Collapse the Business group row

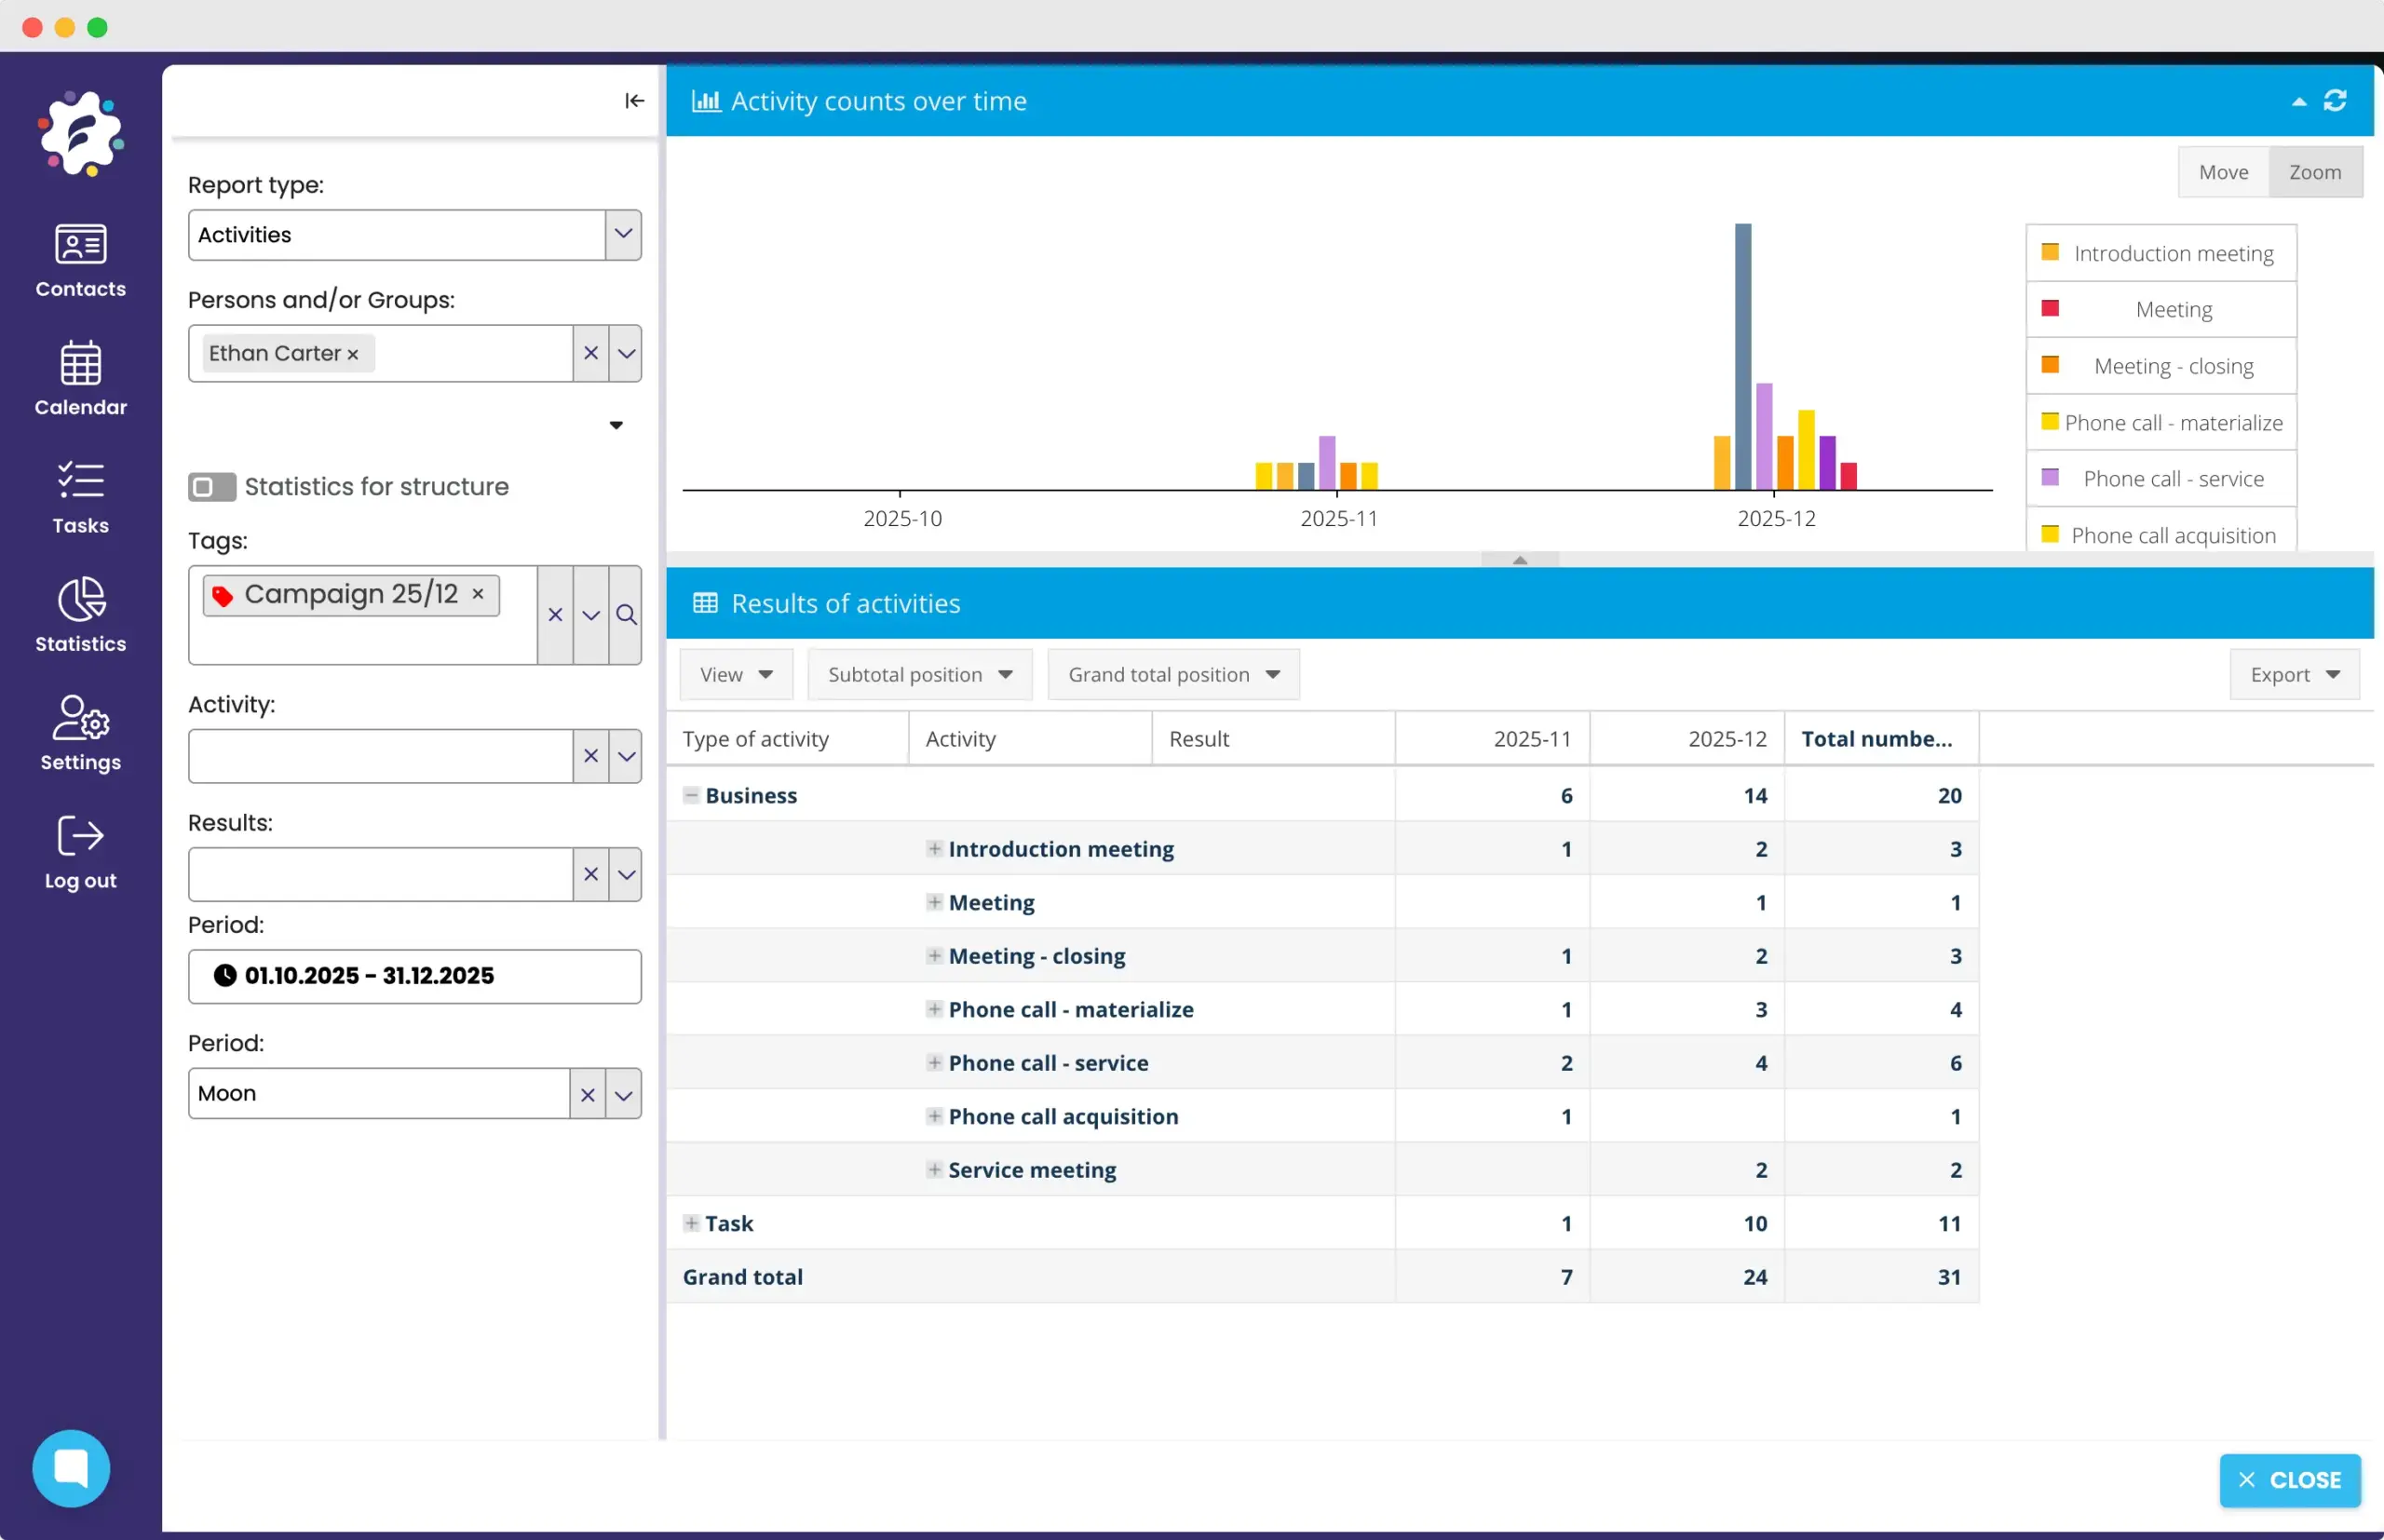[691, 795]
